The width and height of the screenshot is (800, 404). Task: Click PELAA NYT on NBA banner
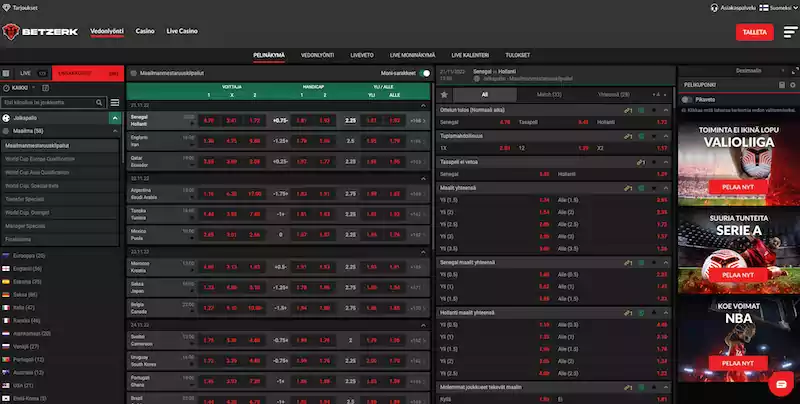pos(738,363)
